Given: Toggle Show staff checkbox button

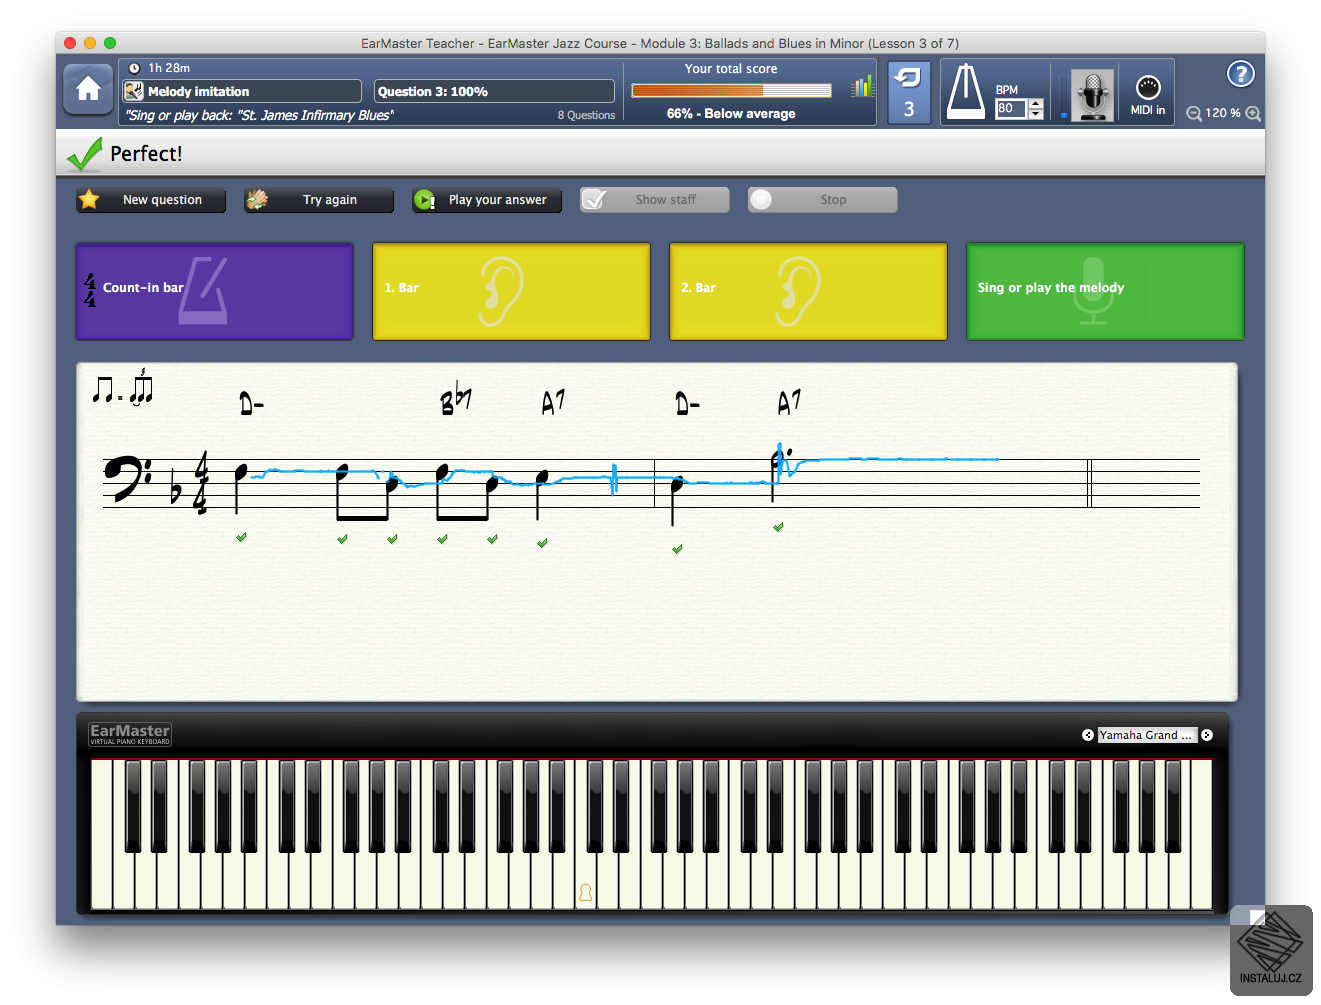Looking at the screenshot, I should 655,200.
